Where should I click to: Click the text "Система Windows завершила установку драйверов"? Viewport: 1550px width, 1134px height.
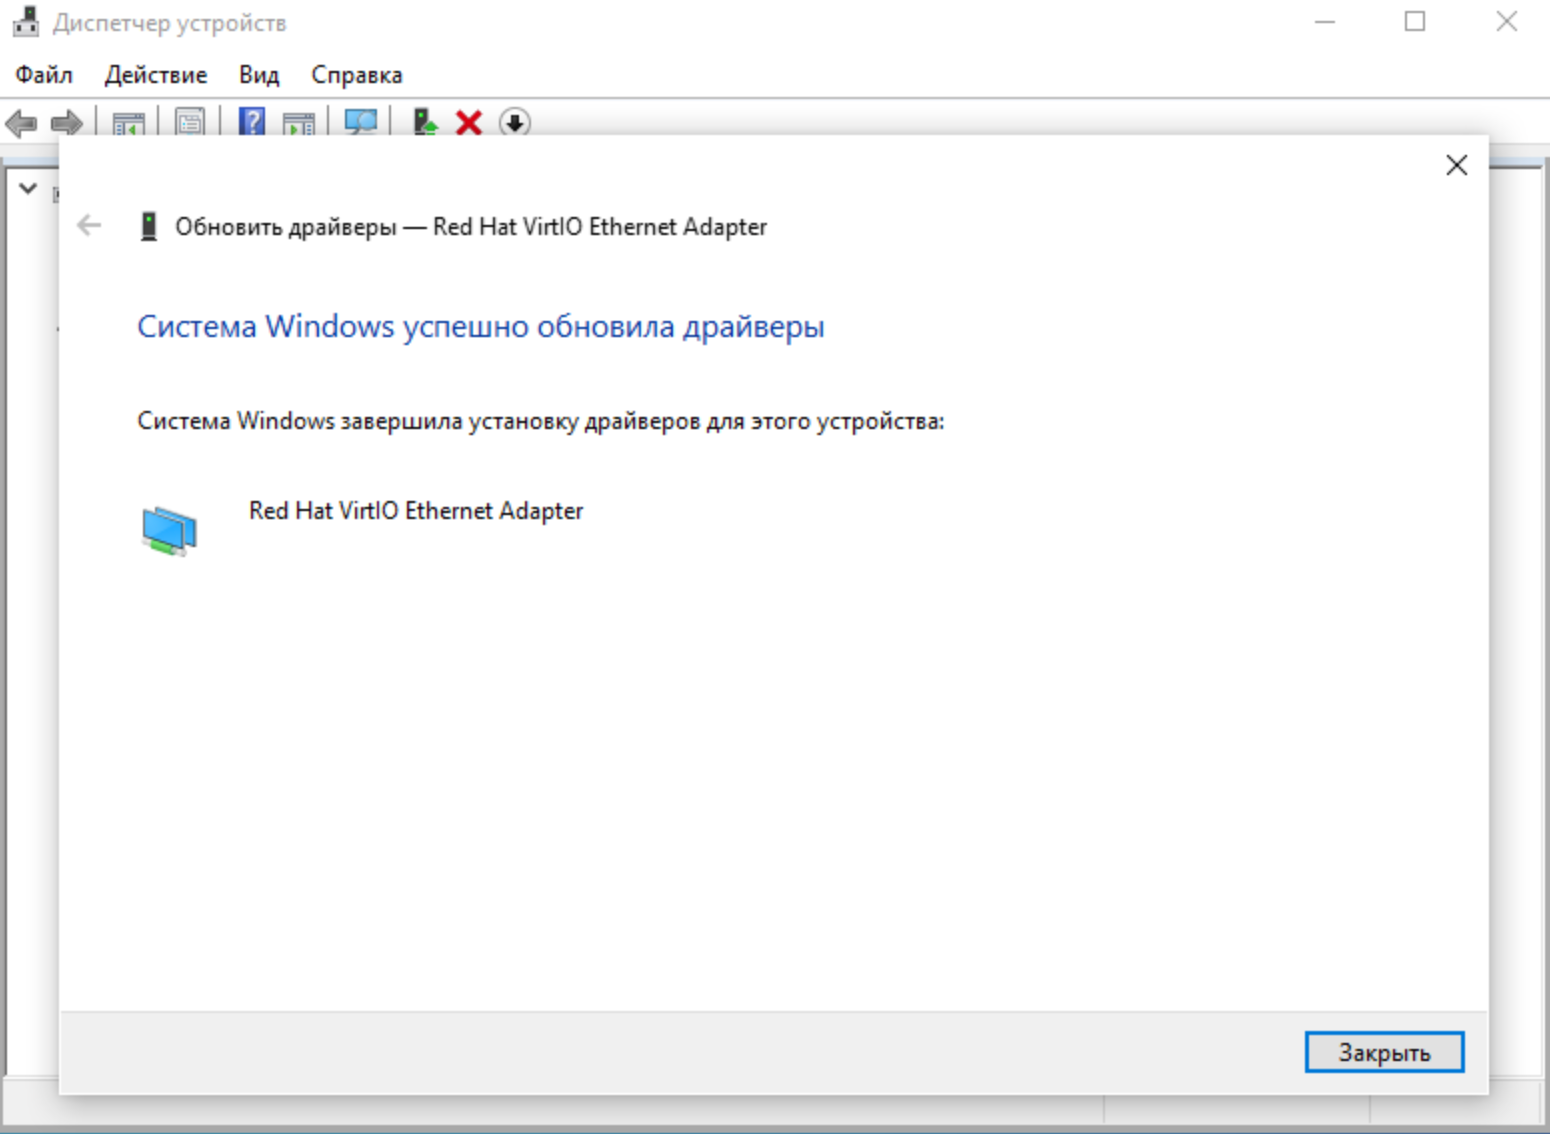click(x=418, y=421)
